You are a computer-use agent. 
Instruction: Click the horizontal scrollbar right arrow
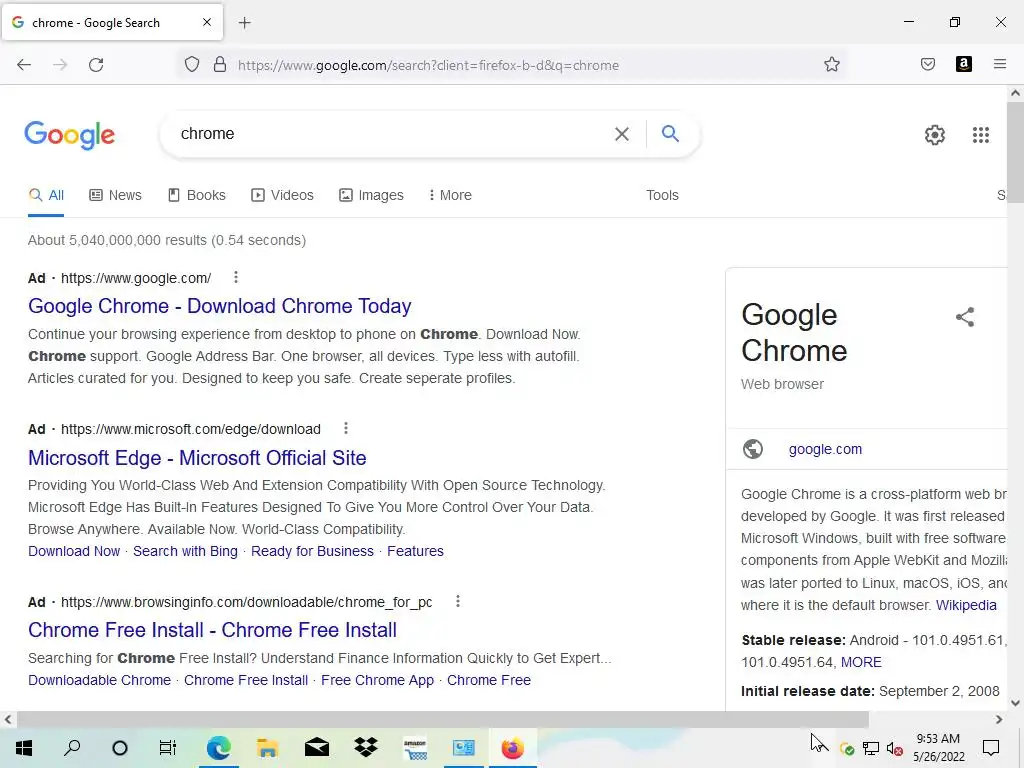tap(999, 719)
